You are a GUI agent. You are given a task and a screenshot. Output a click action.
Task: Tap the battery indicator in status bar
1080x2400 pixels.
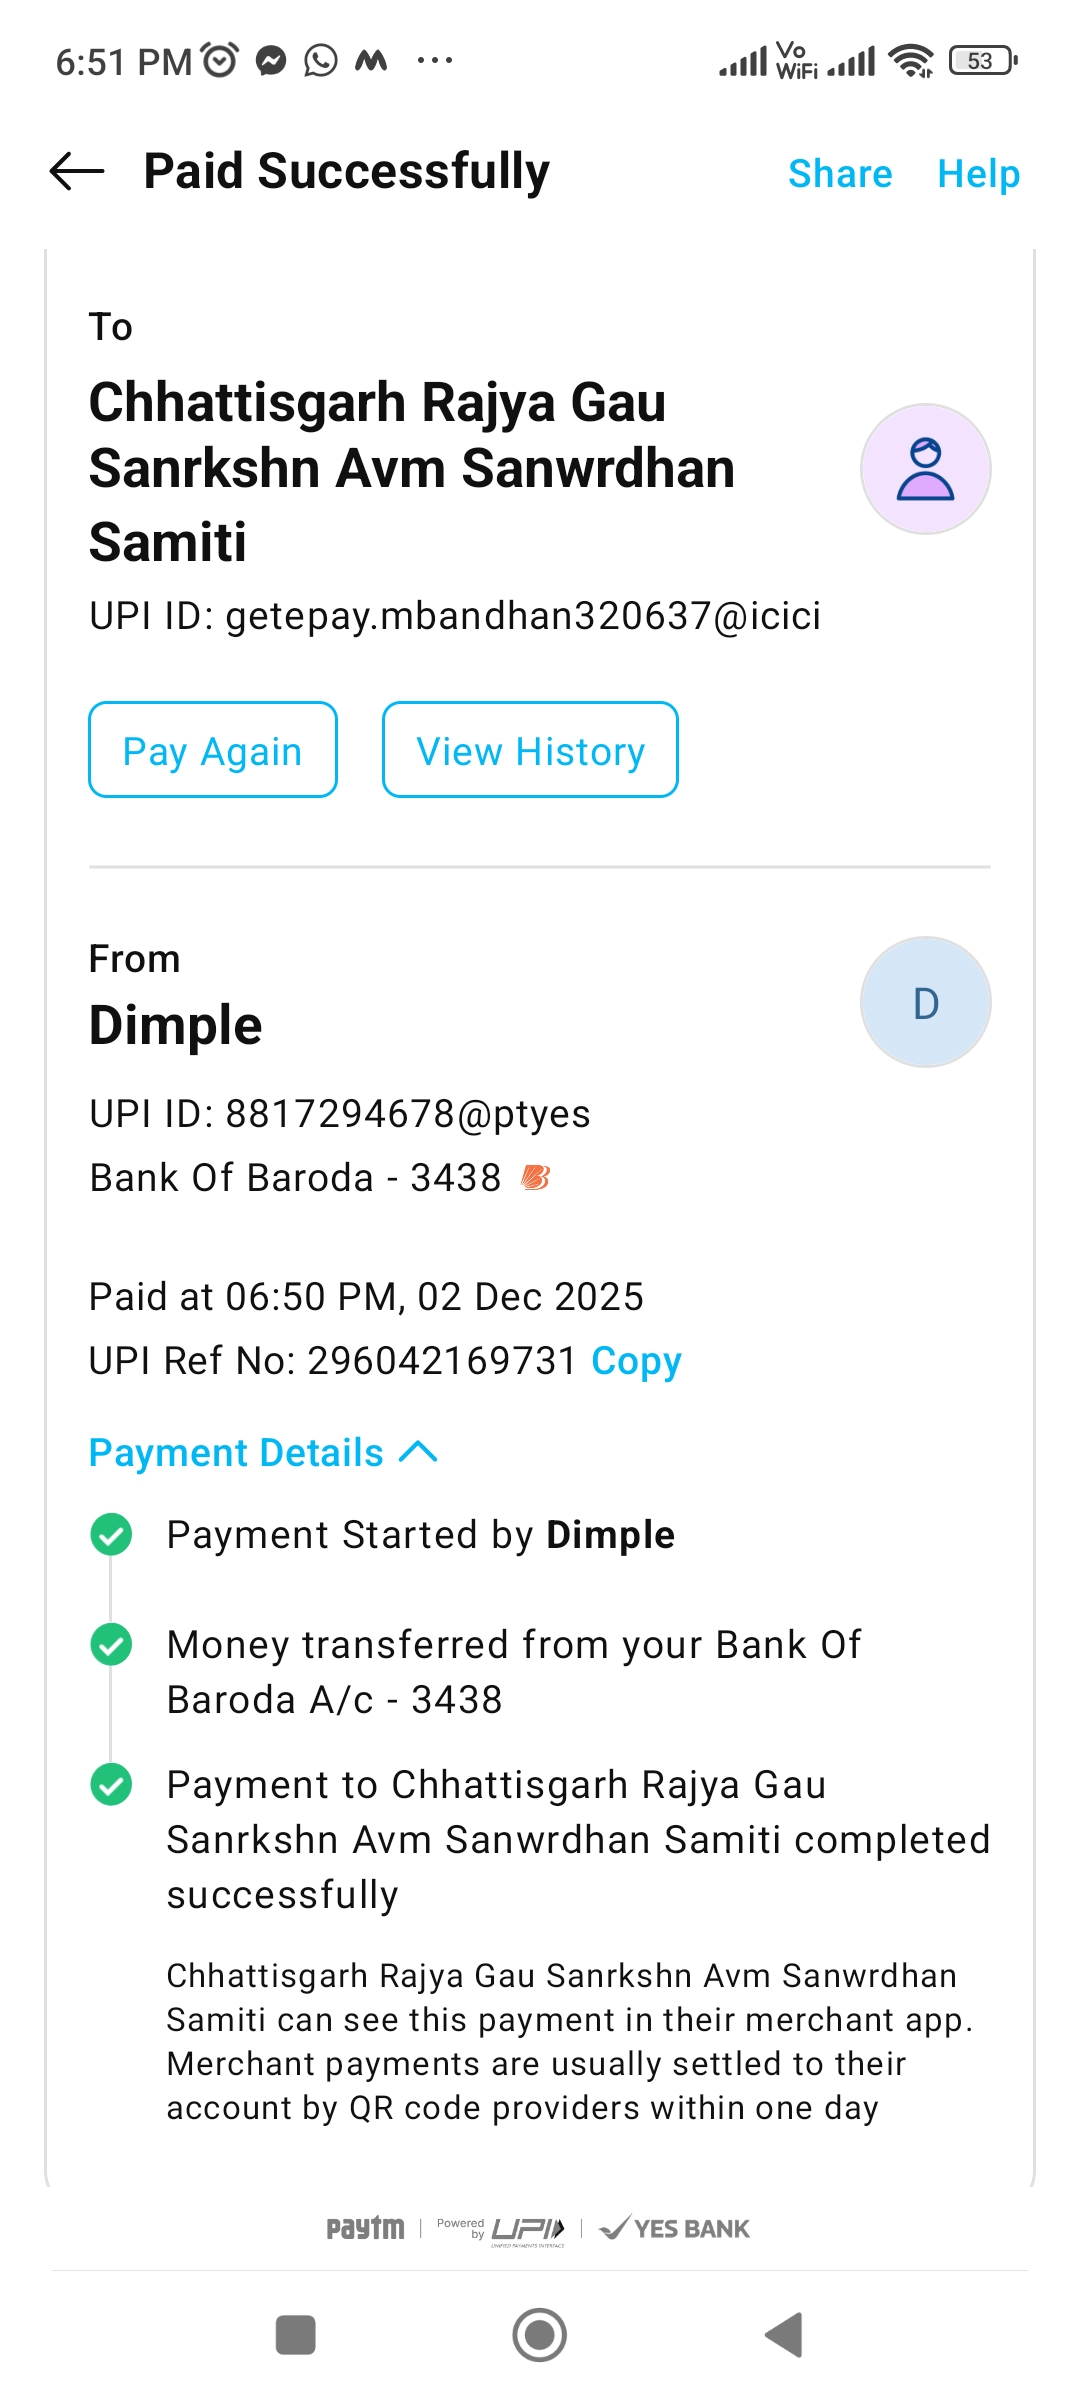click(x=982, y=61)
